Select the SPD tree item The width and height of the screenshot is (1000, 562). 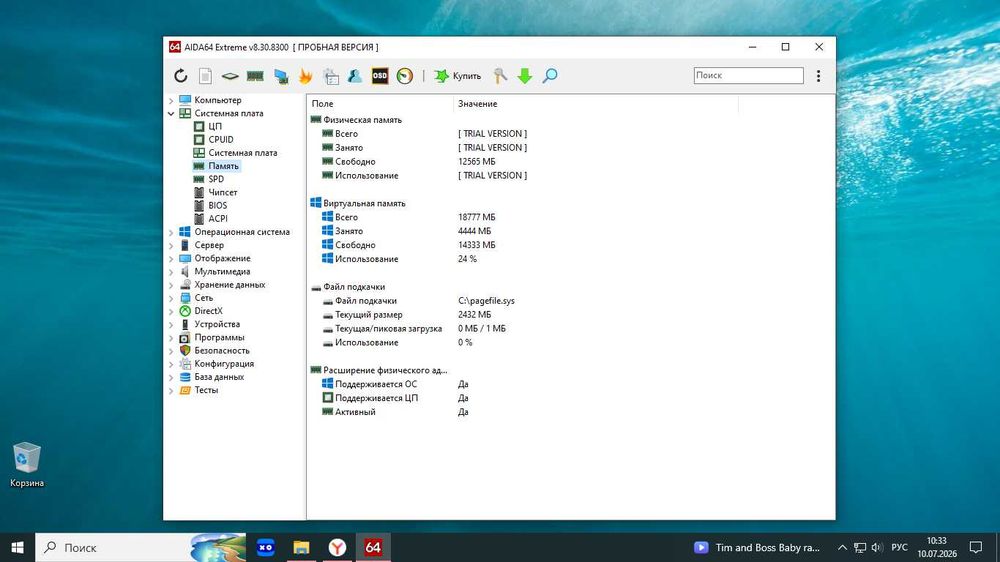tap(216, 179)
